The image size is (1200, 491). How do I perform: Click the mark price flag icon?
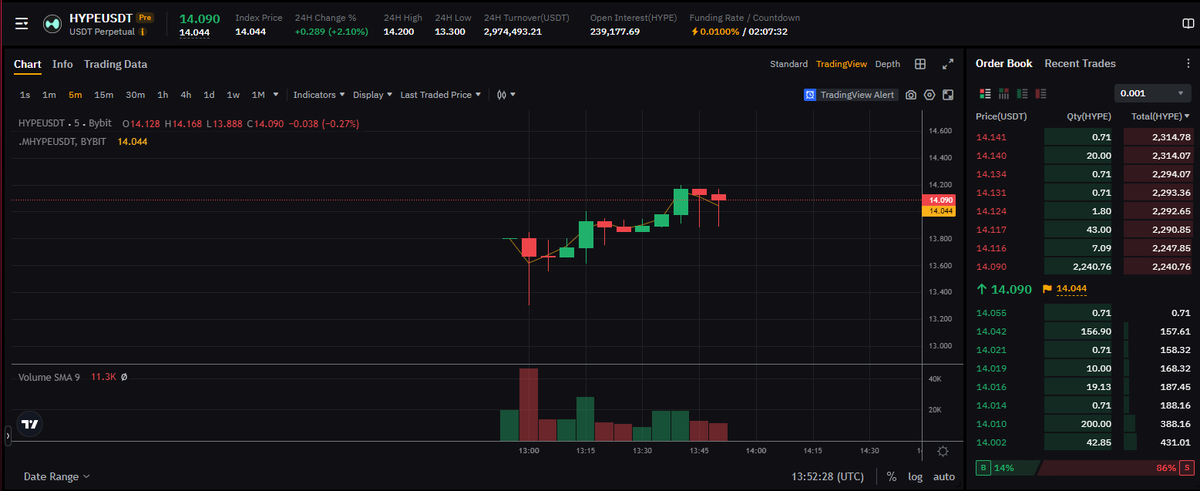click(1048, 288)
